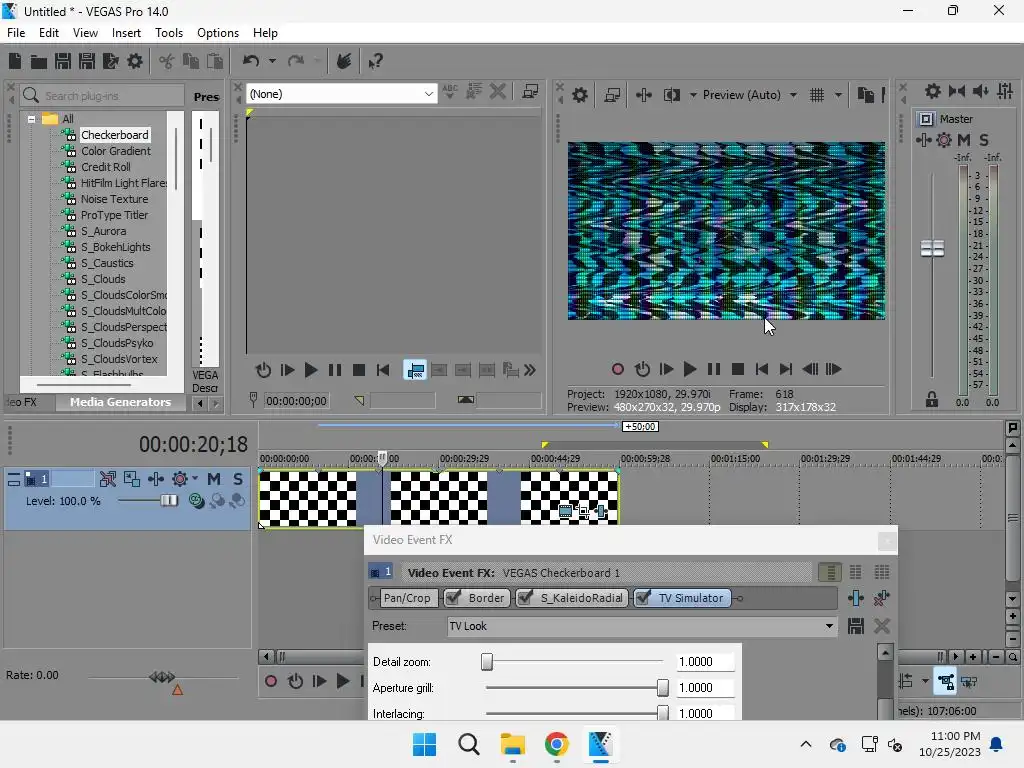The image size is (1024, 768).
Task: Click the Windows Start button
Action: click(x=424, y=744)
